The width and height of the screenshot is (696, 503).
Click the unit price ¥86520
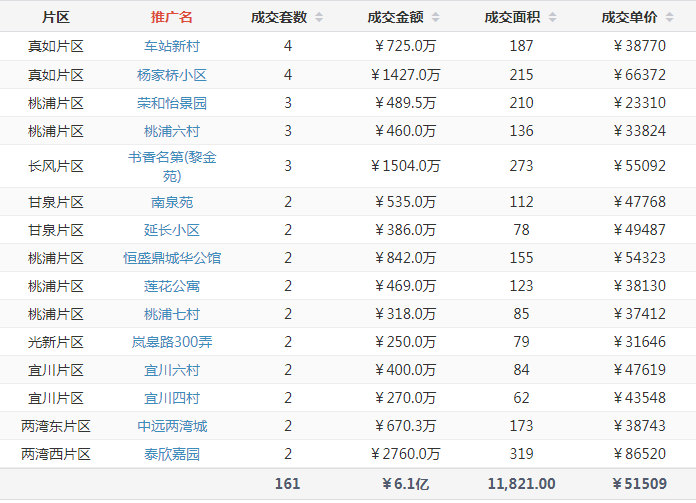click(x=640, y=454)
